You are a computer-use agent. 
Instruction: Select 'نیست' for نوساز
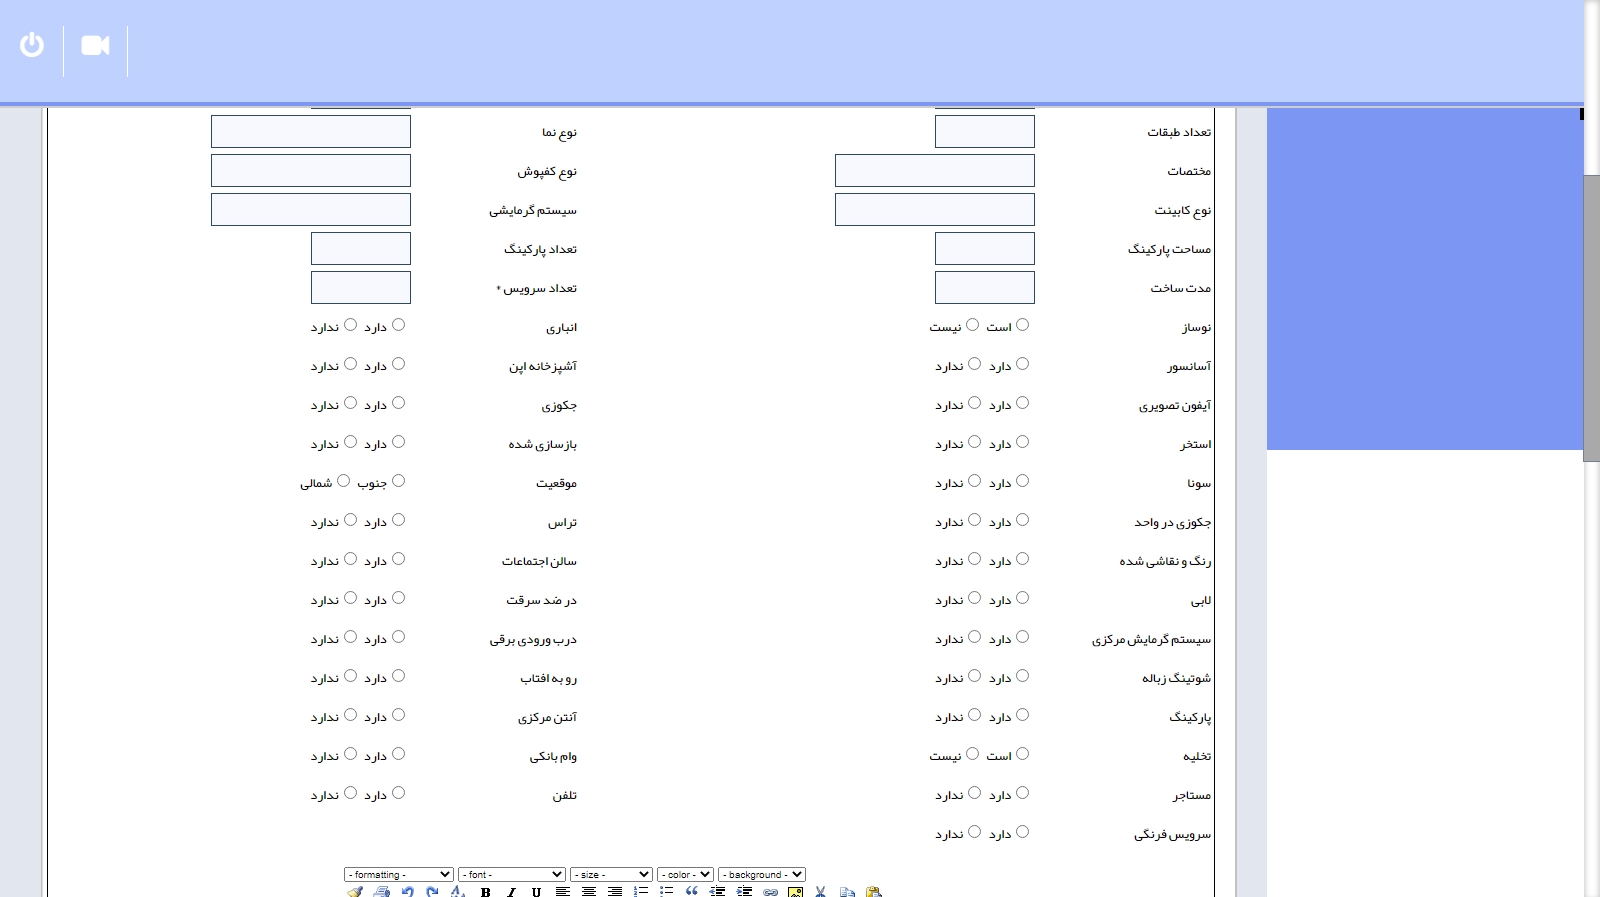[x=972, y=325]
